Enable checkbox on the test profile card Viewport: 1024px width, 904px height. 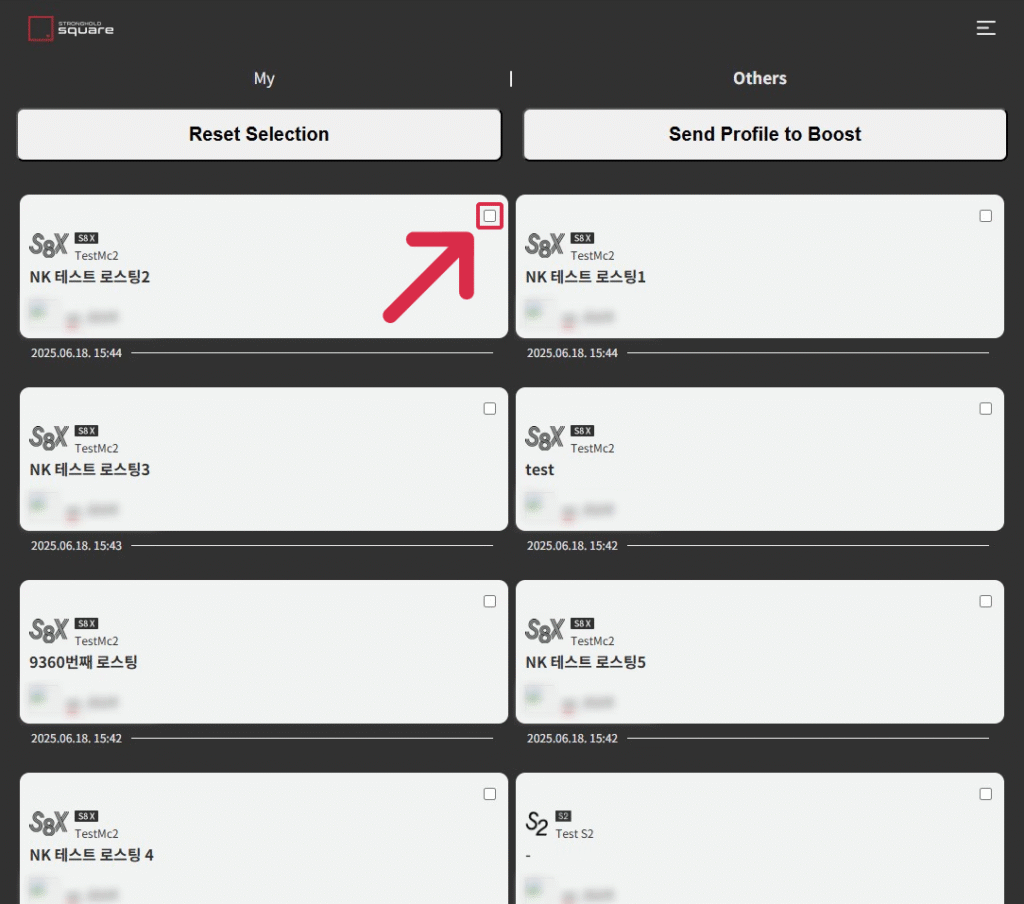click(985, 408)
